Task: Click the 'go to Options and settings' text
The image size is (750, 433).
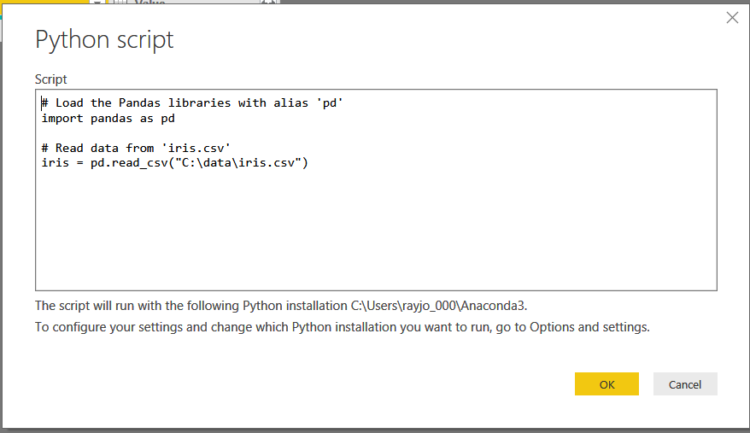Action: click(573, 327)
